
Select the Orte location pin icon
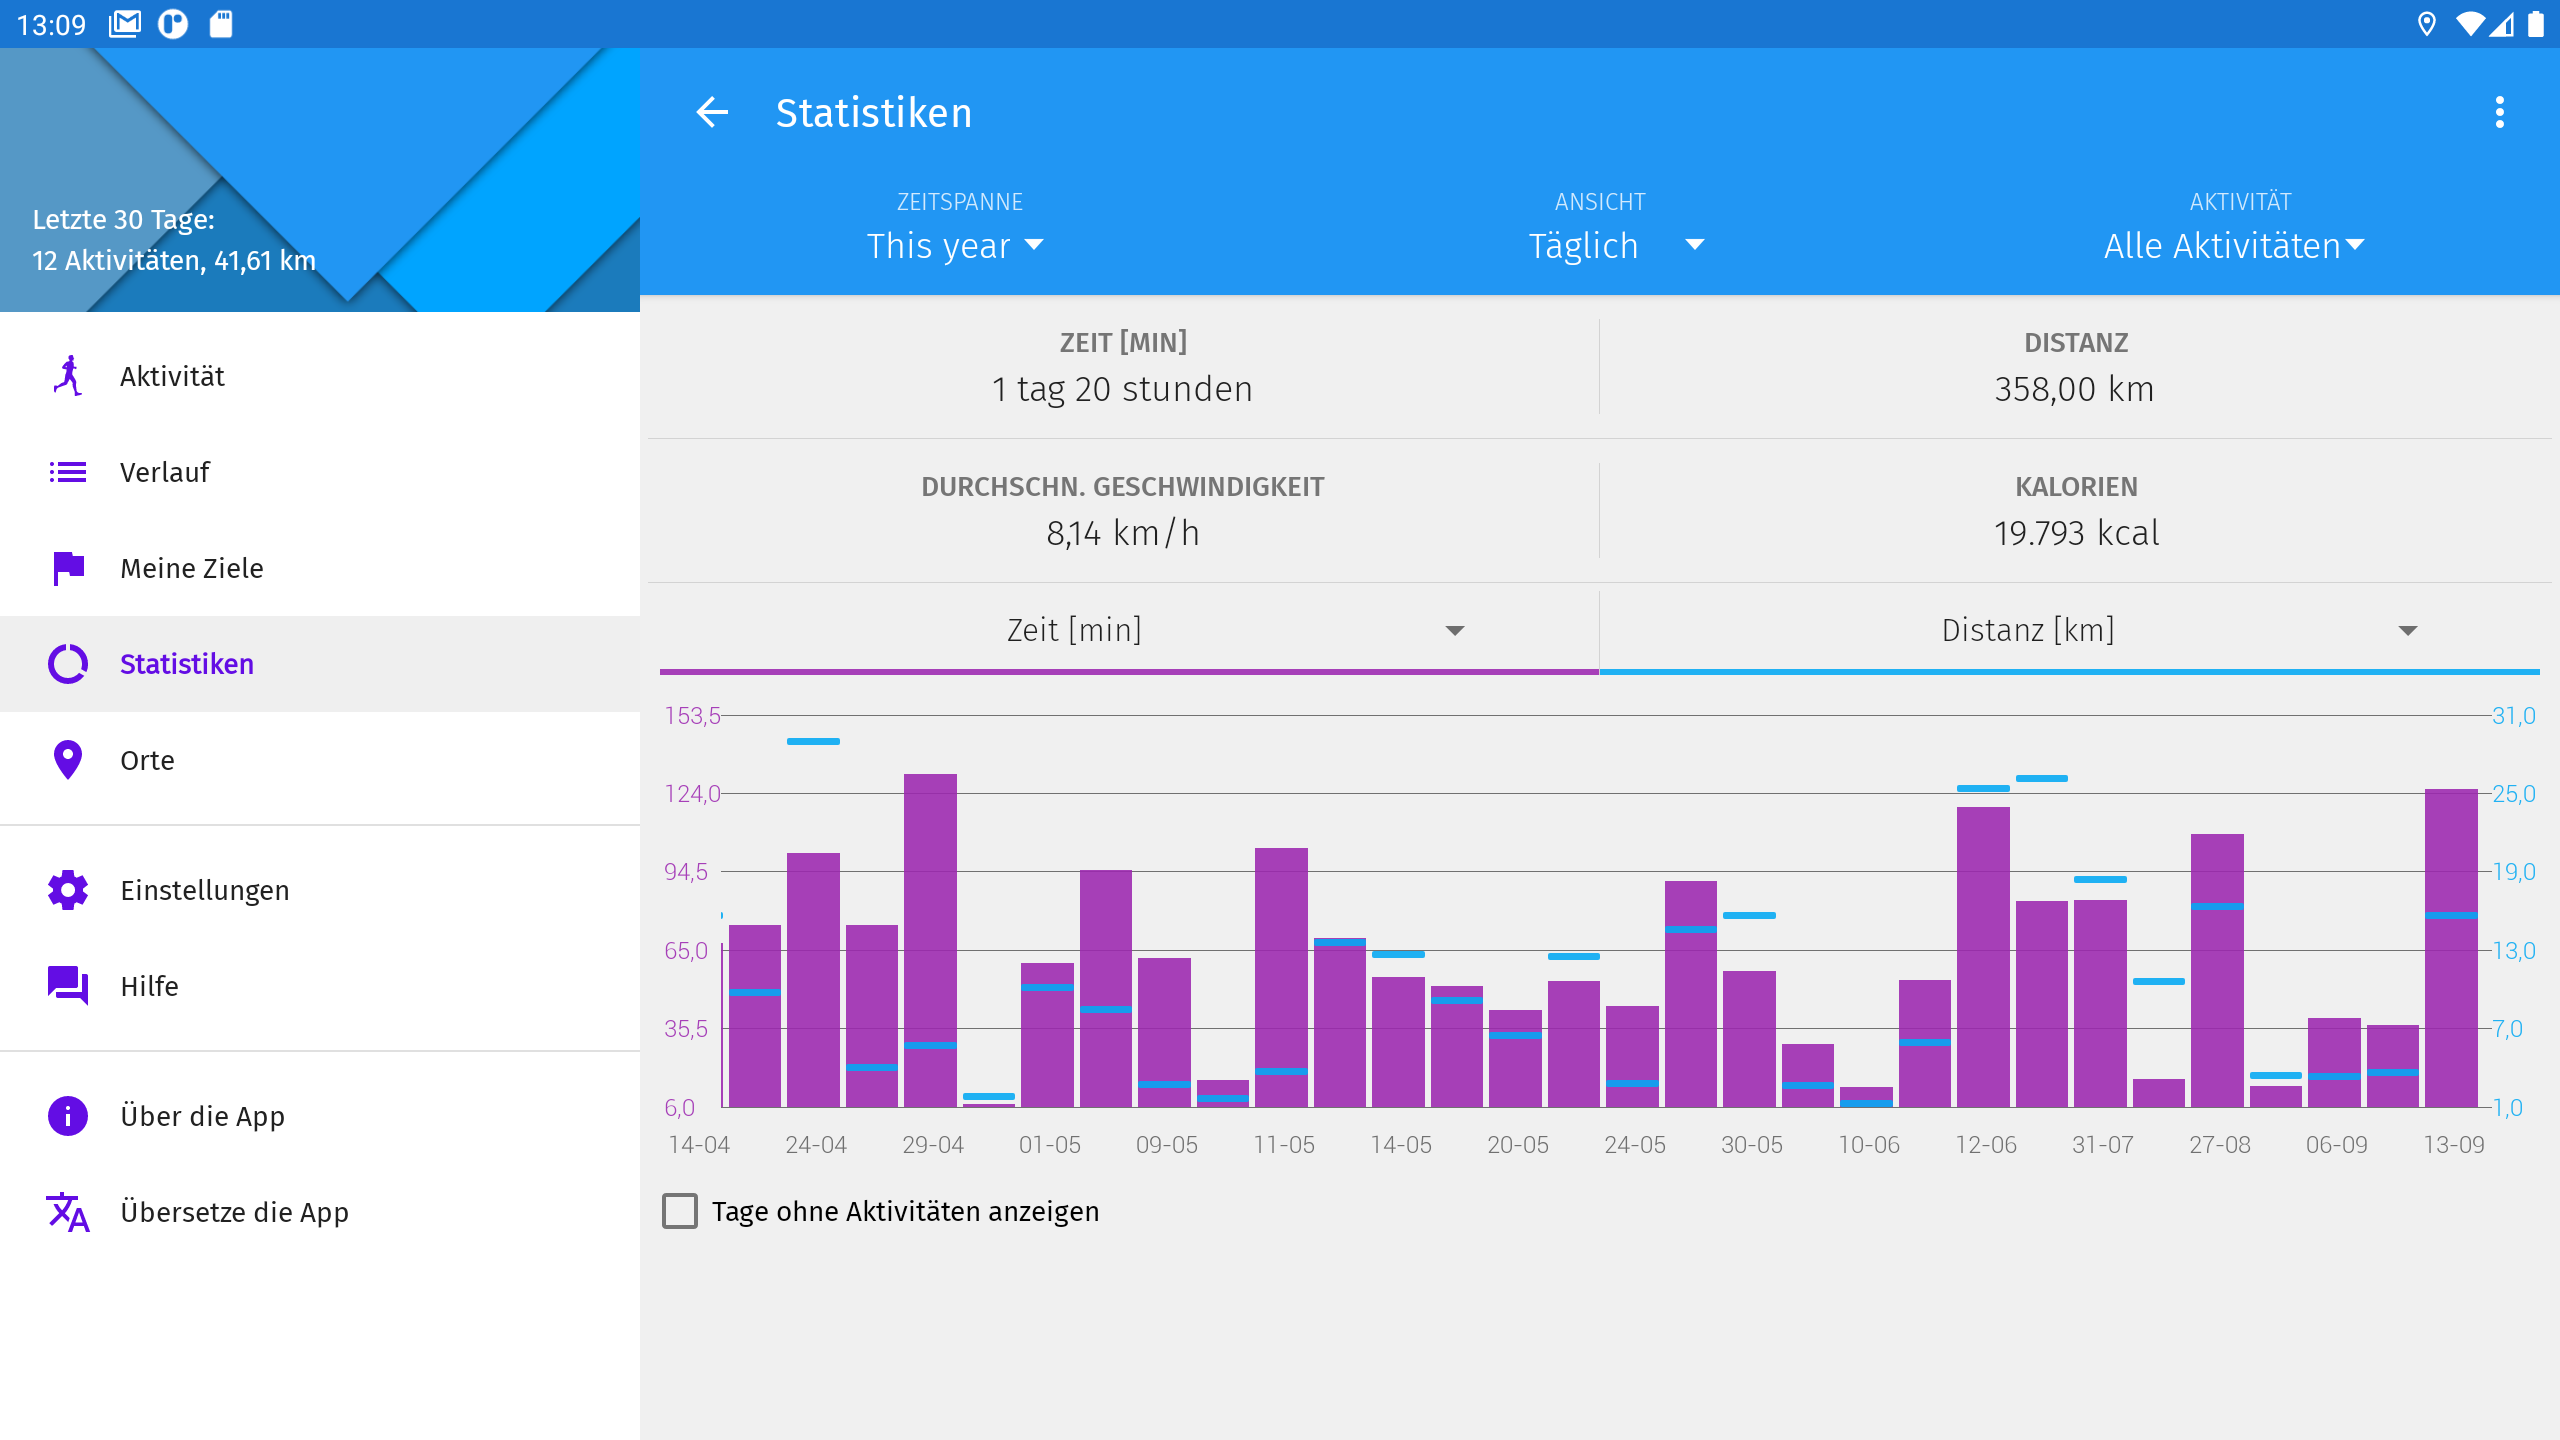(68, 760)
